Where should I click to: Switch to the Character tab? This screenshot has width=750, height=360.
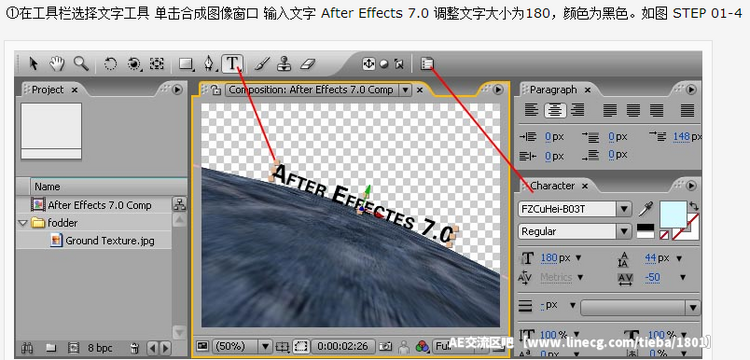tap(552, 185)
